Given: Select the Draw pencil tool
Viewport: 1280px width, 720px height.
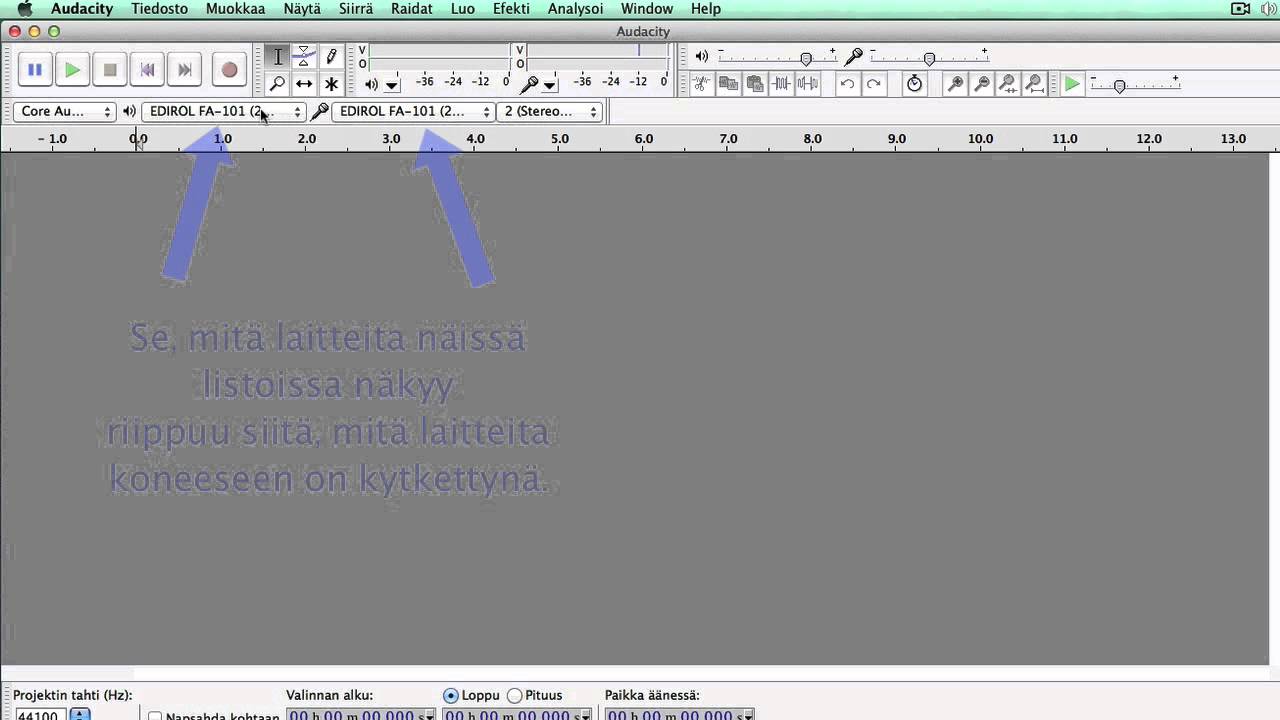Looking at the screenshot, I should (331, 57).
